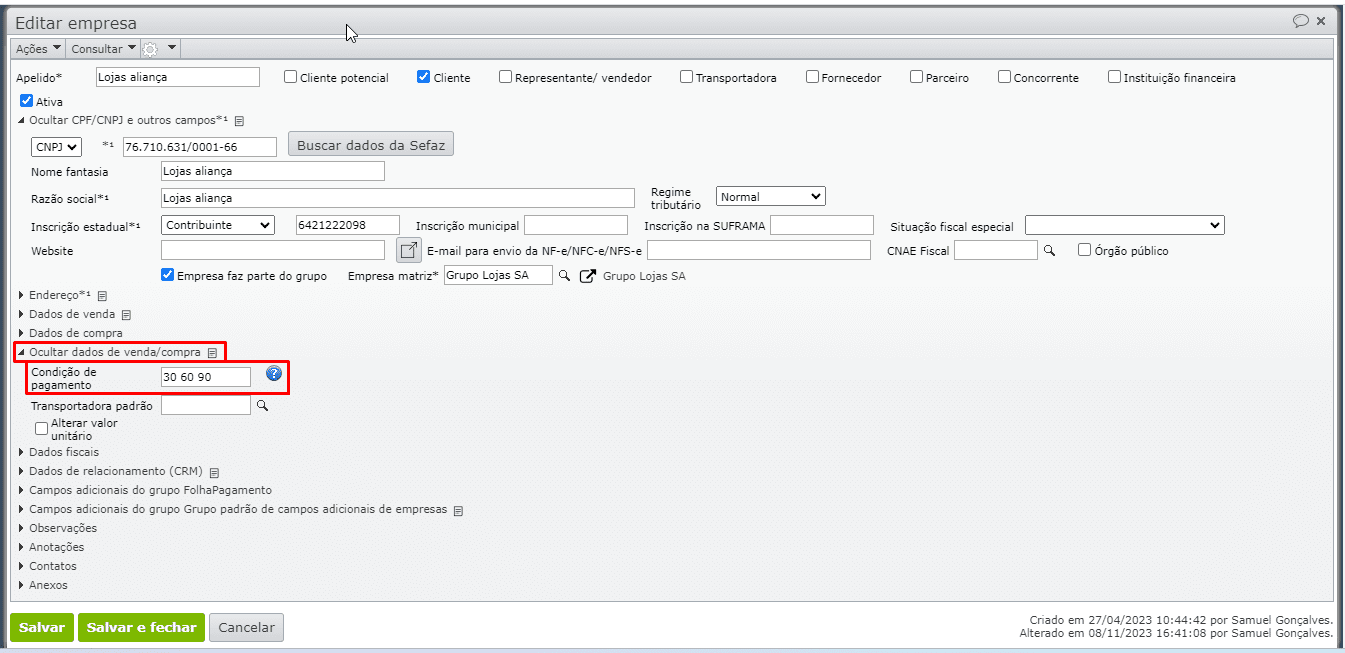Search CNAE Fiscal with magnifier icon
The image size is (1345, 653).
(x=1049, y=251)
